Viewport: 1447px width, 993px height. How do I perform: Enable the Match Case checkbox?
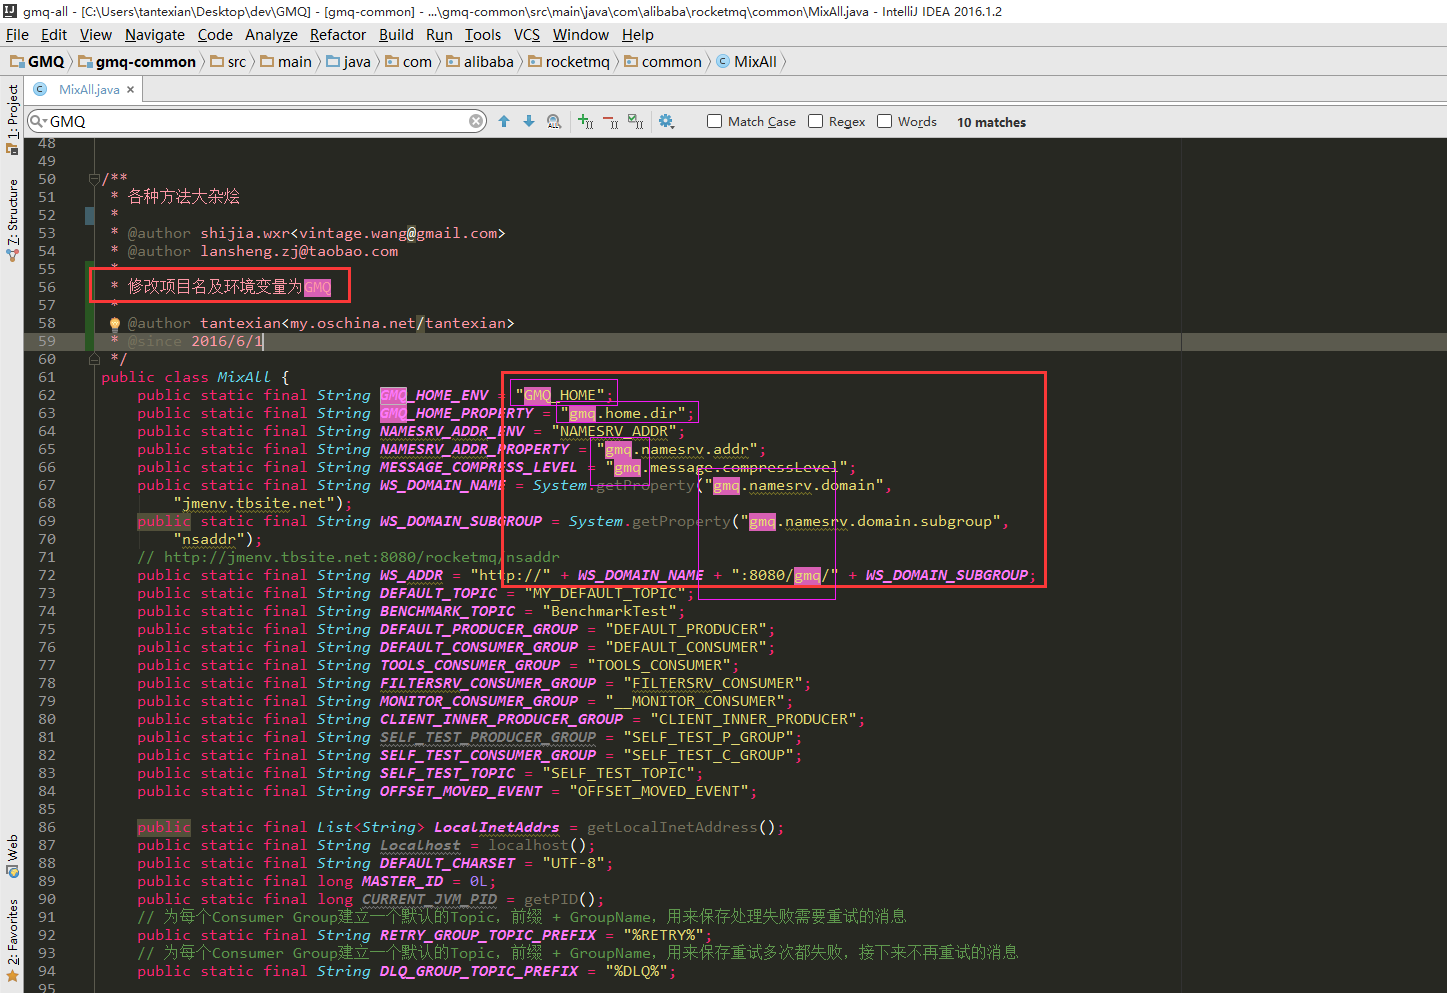(714, 121)
